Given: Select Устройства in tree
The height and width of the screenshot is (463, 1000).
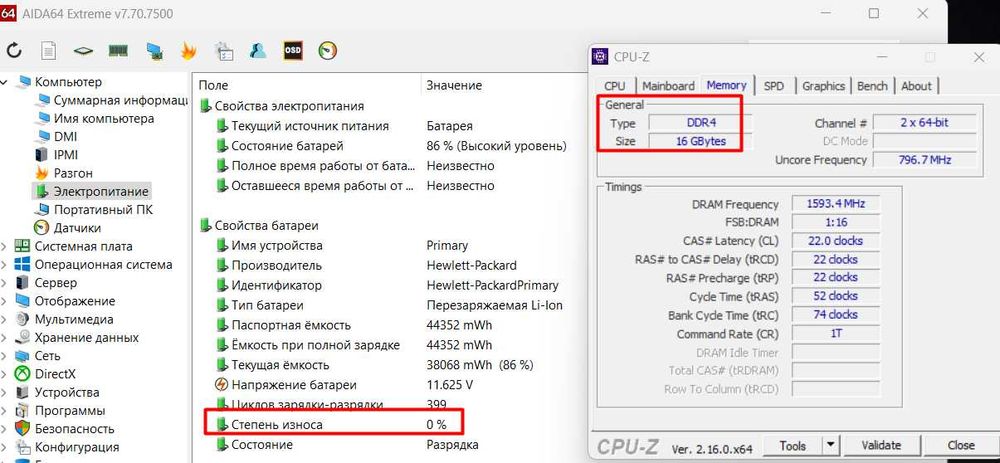Looking at the screenshot, I should (67, 392).
